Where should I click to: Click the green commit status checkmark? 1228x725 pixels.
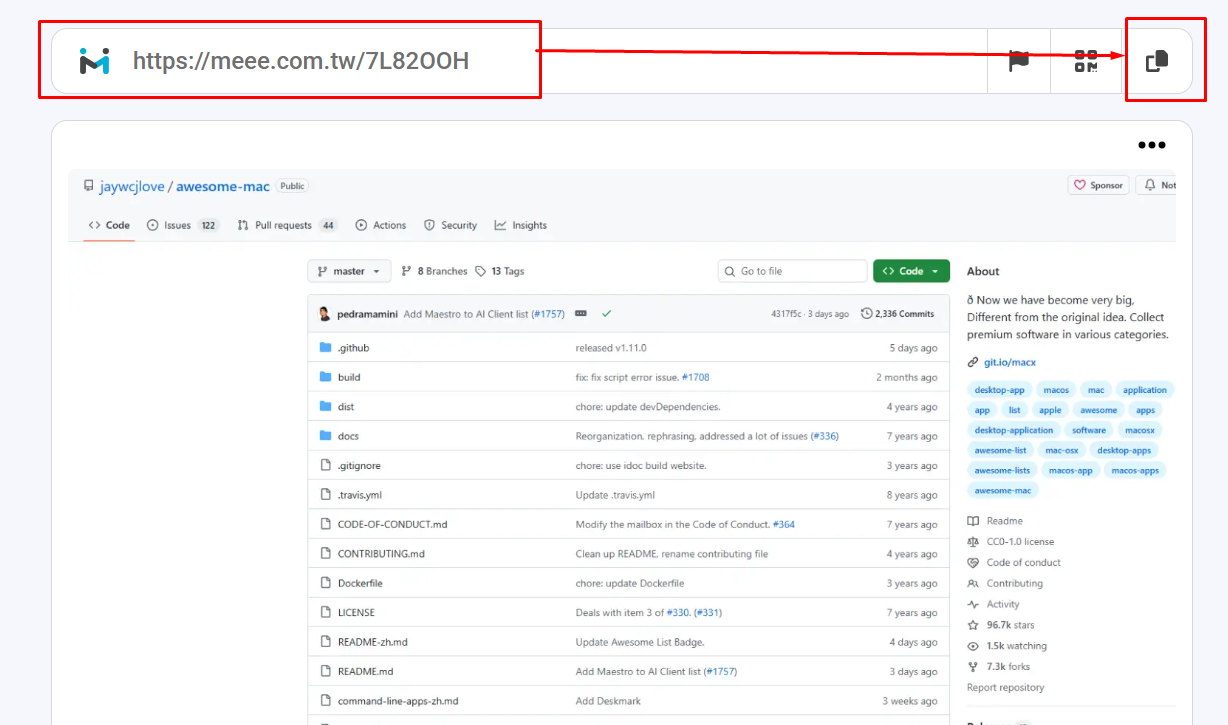pos(606,314)
